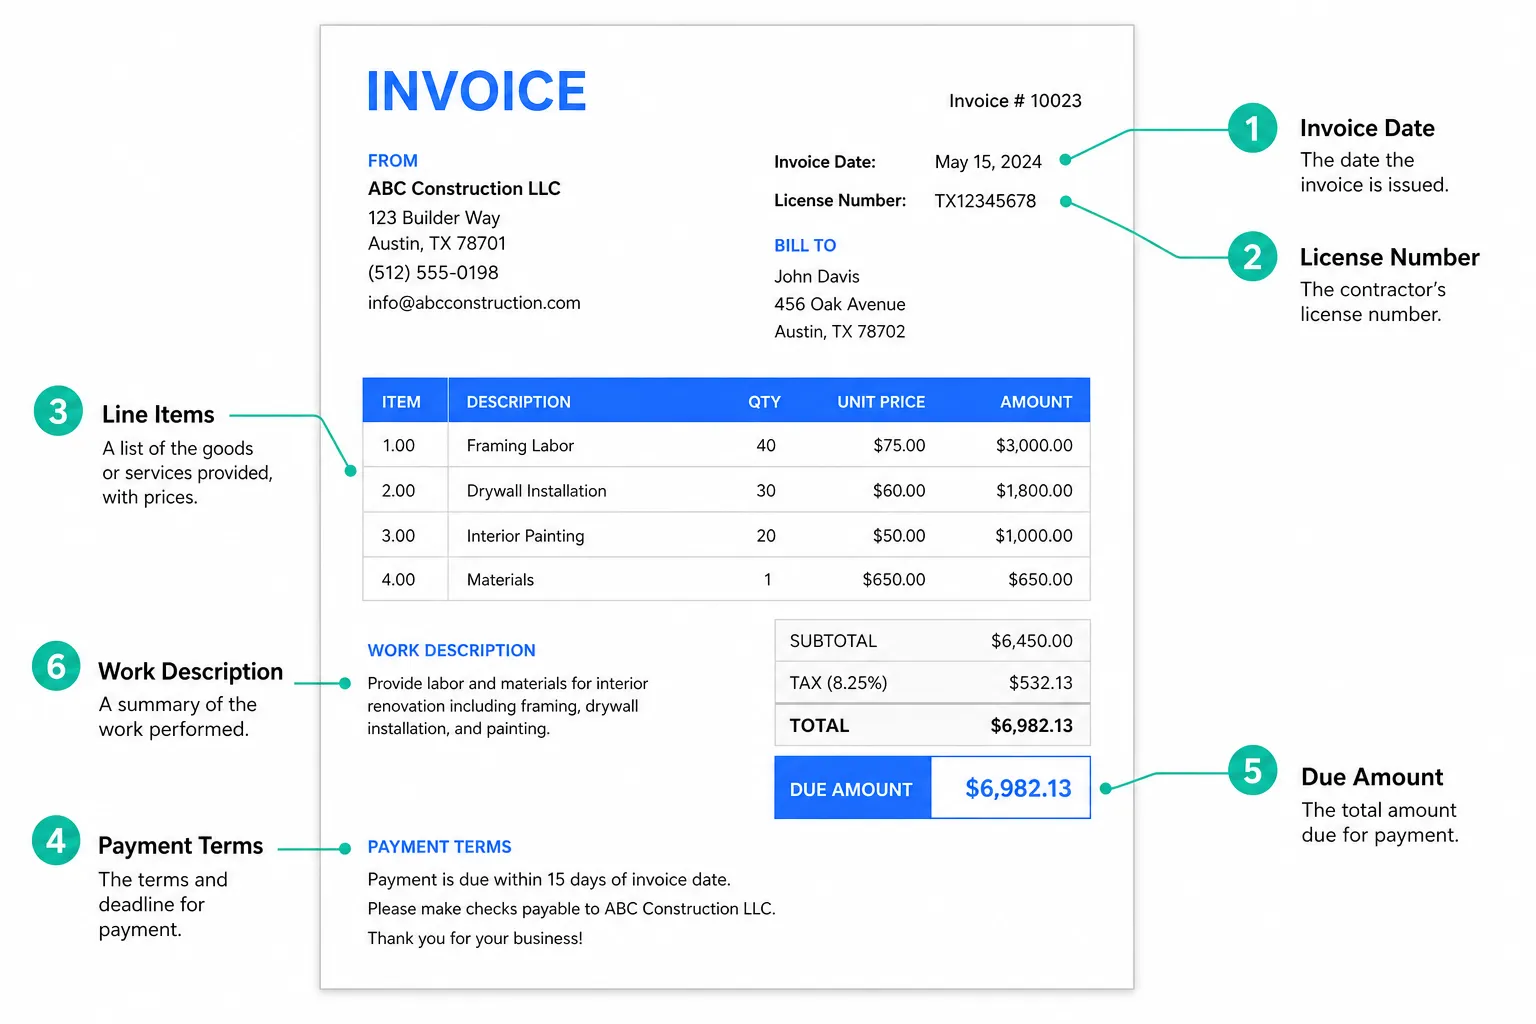Click the callout text 'The total amount due for payment.'

click(1380, 823)
